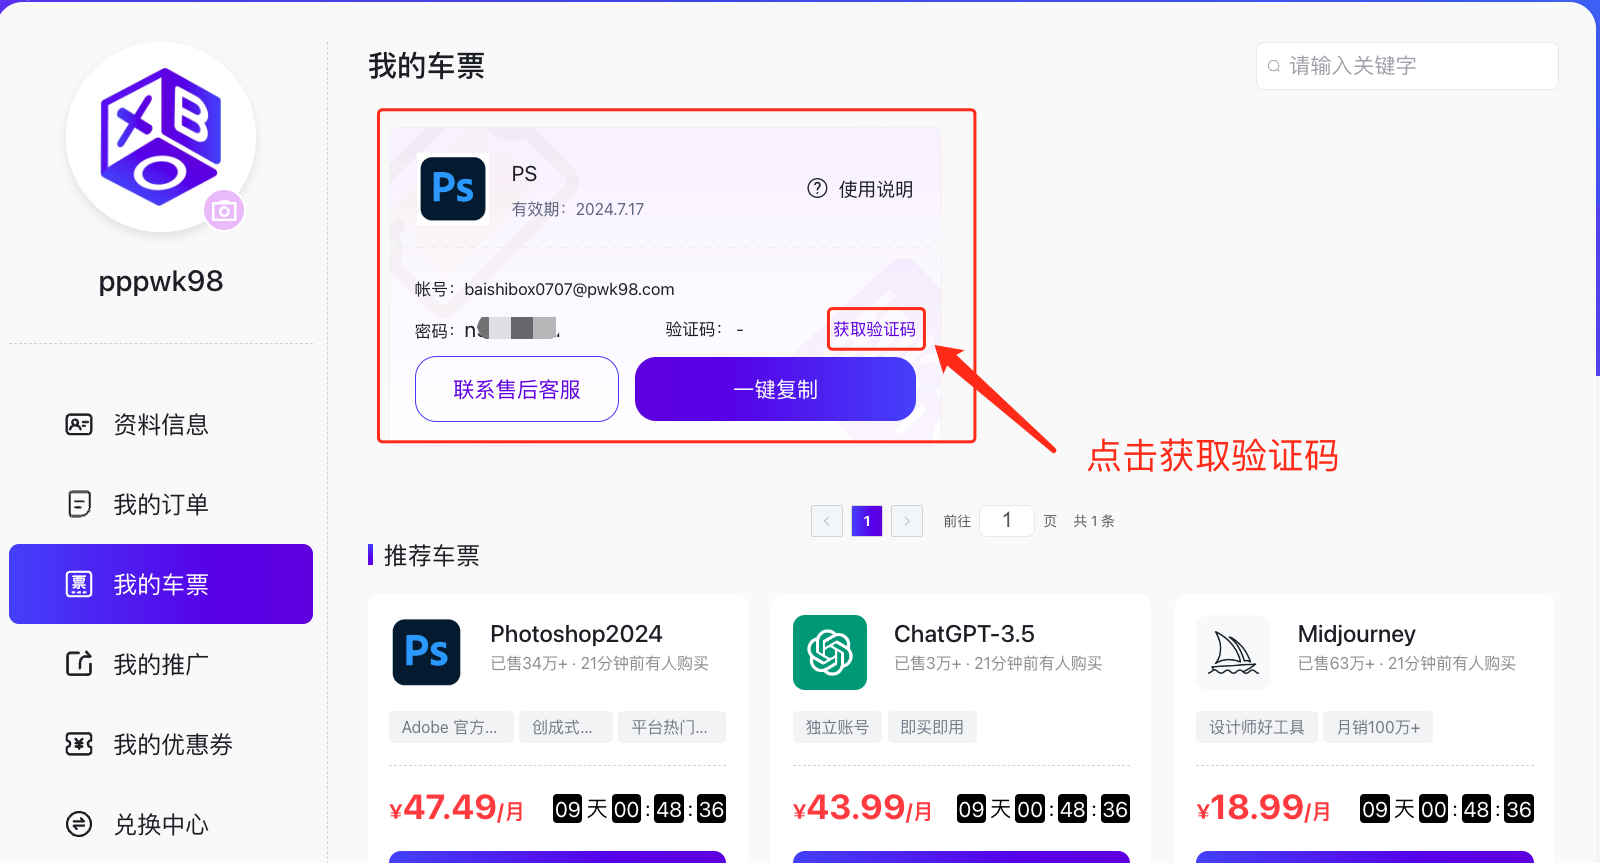The width and height of the screenshot is (1600, 863).
Task: Open the 资料信息 menu item
Action: [x=161, y=424]
